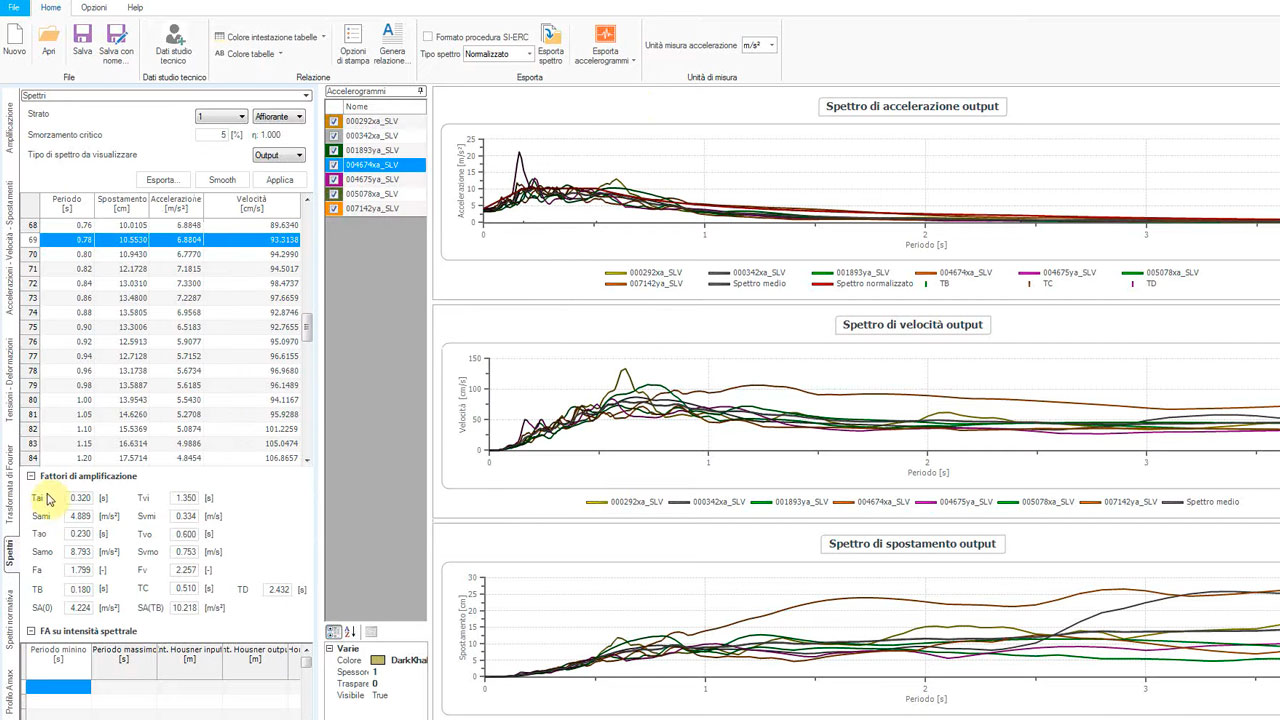
Task: Toggle the 007142ya_SLV accelerogram checkbox
Action: tap(334, 209)
